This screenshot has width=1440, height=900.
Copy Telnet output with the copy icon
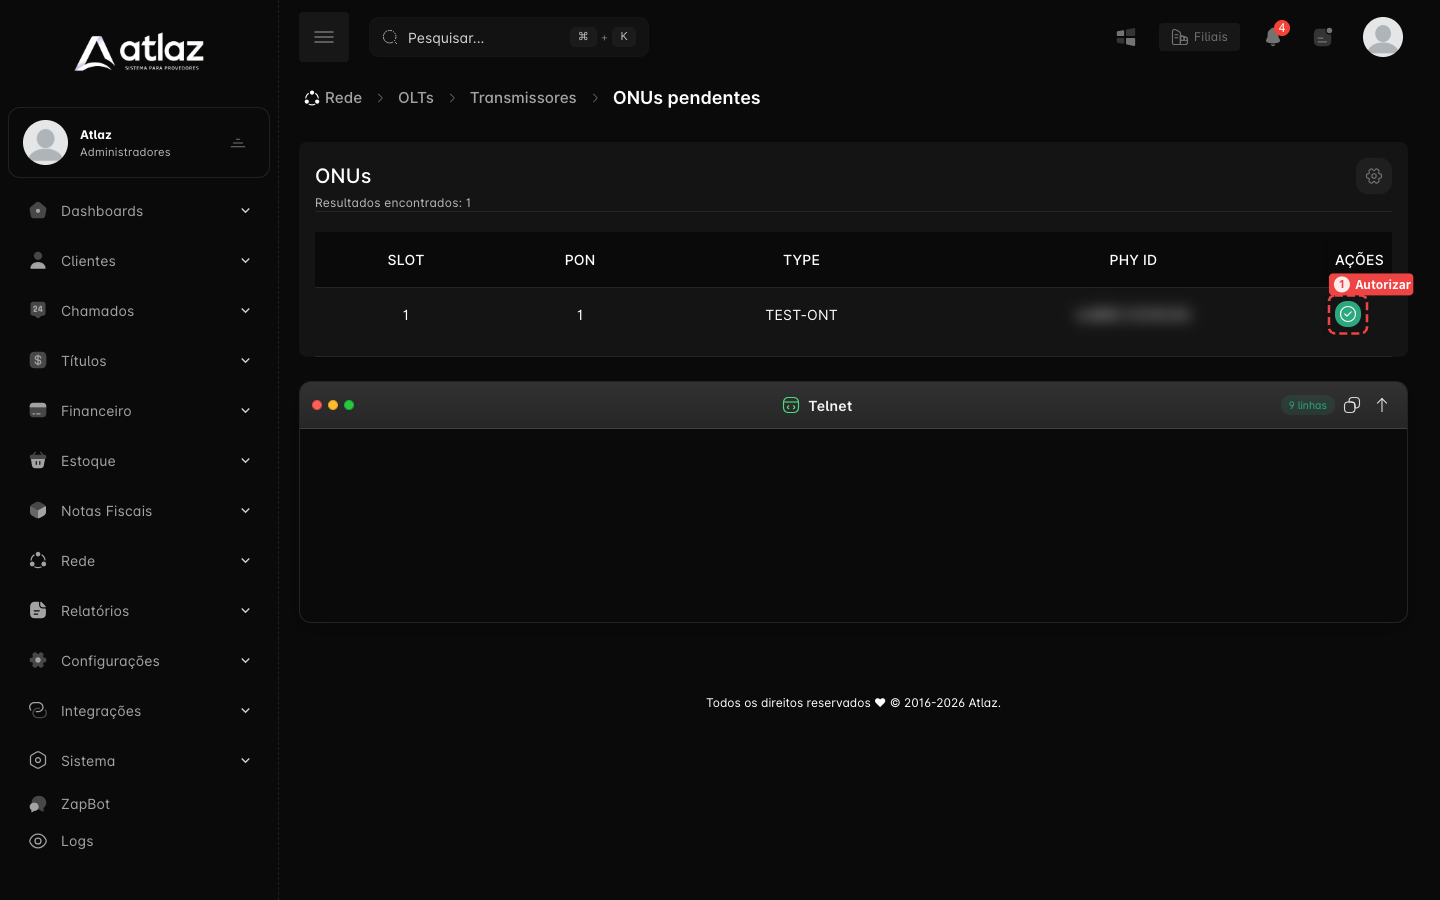1351,405
